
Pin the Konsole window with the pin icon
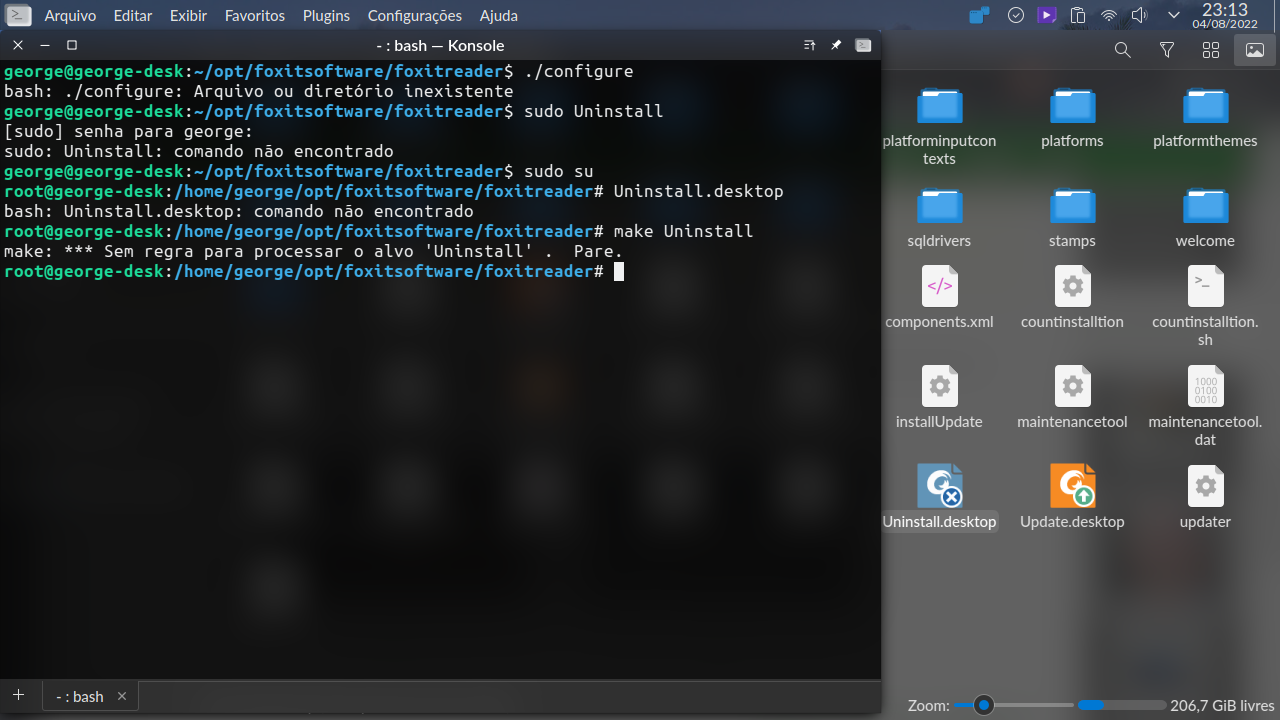[836, 45]
